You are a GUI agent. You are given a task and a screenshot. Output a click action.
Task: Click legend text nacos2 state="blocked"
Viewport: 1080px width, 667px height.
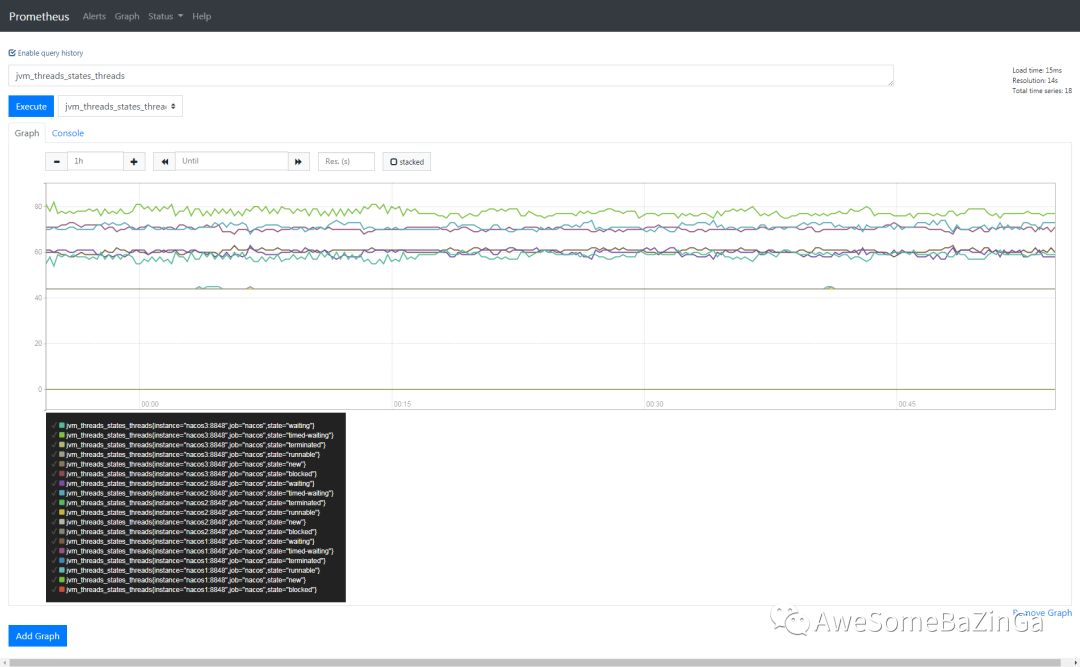[x=191, y=532]
